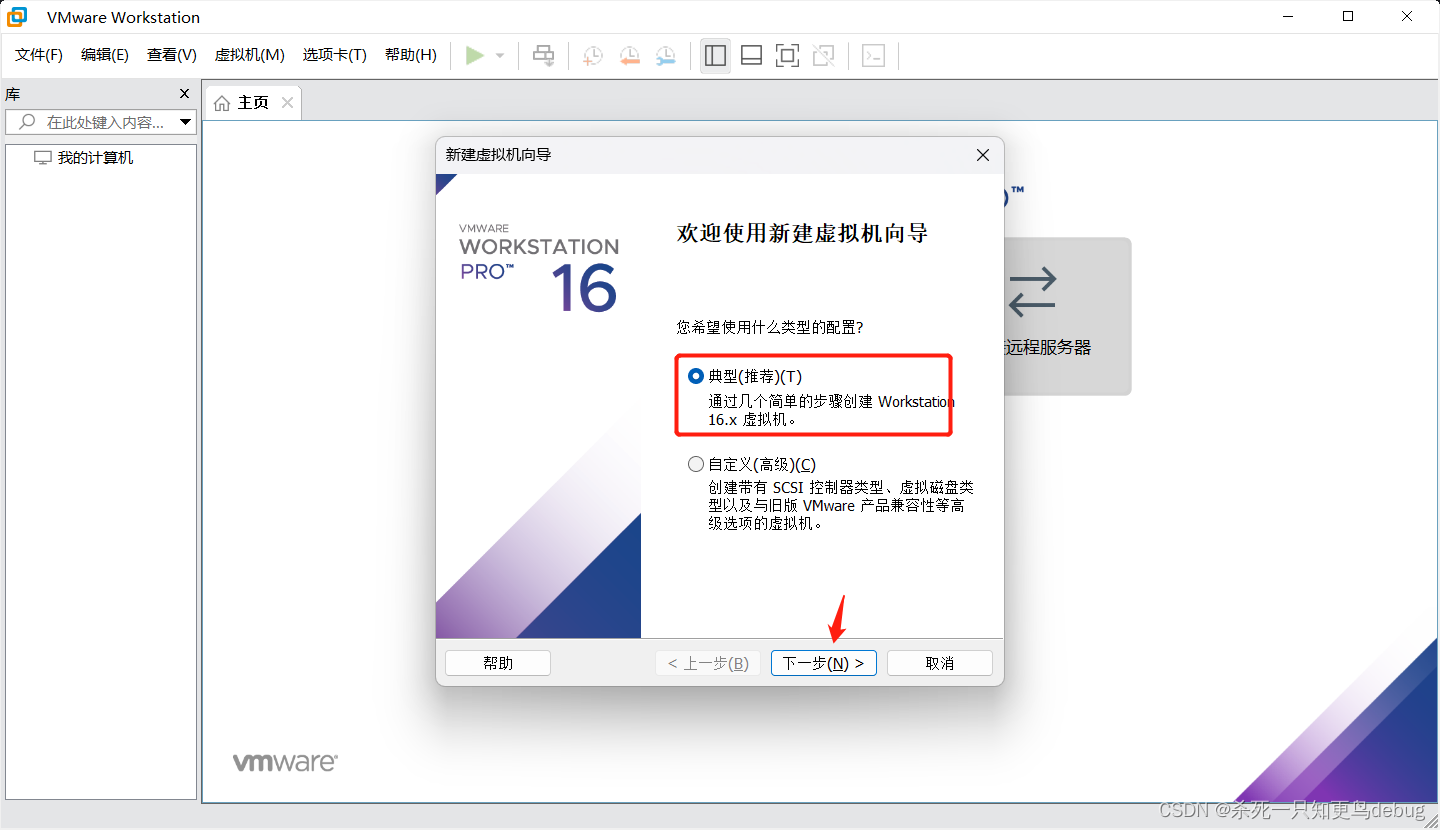Viewport: 1440px width, 830px height.
Task: Open the power options dropdown arrow
Action: 500,56
